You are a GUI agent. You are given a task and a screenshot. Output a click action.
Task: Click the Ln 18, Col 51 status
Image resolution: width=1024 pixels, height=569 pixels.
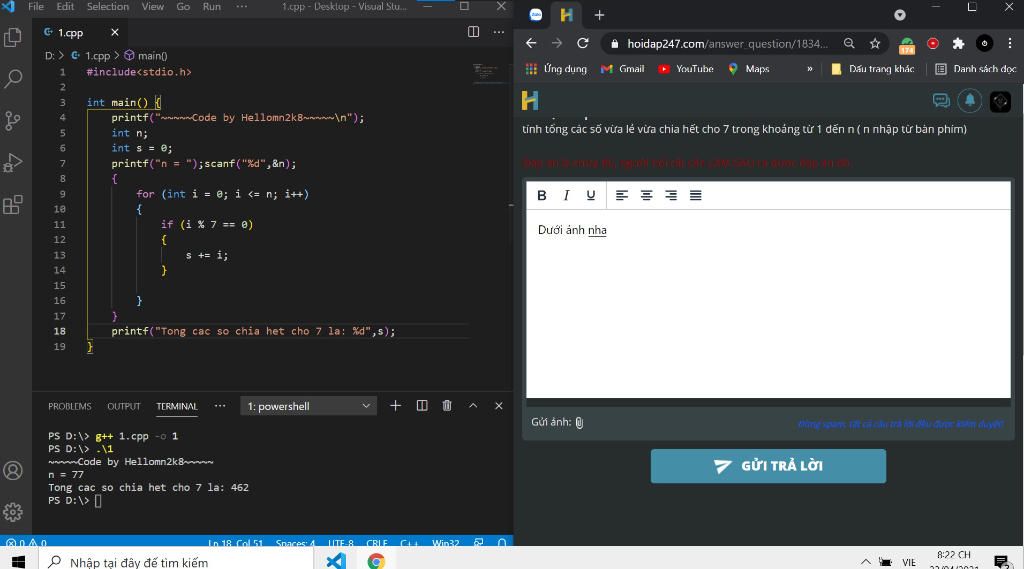[235, 542]
